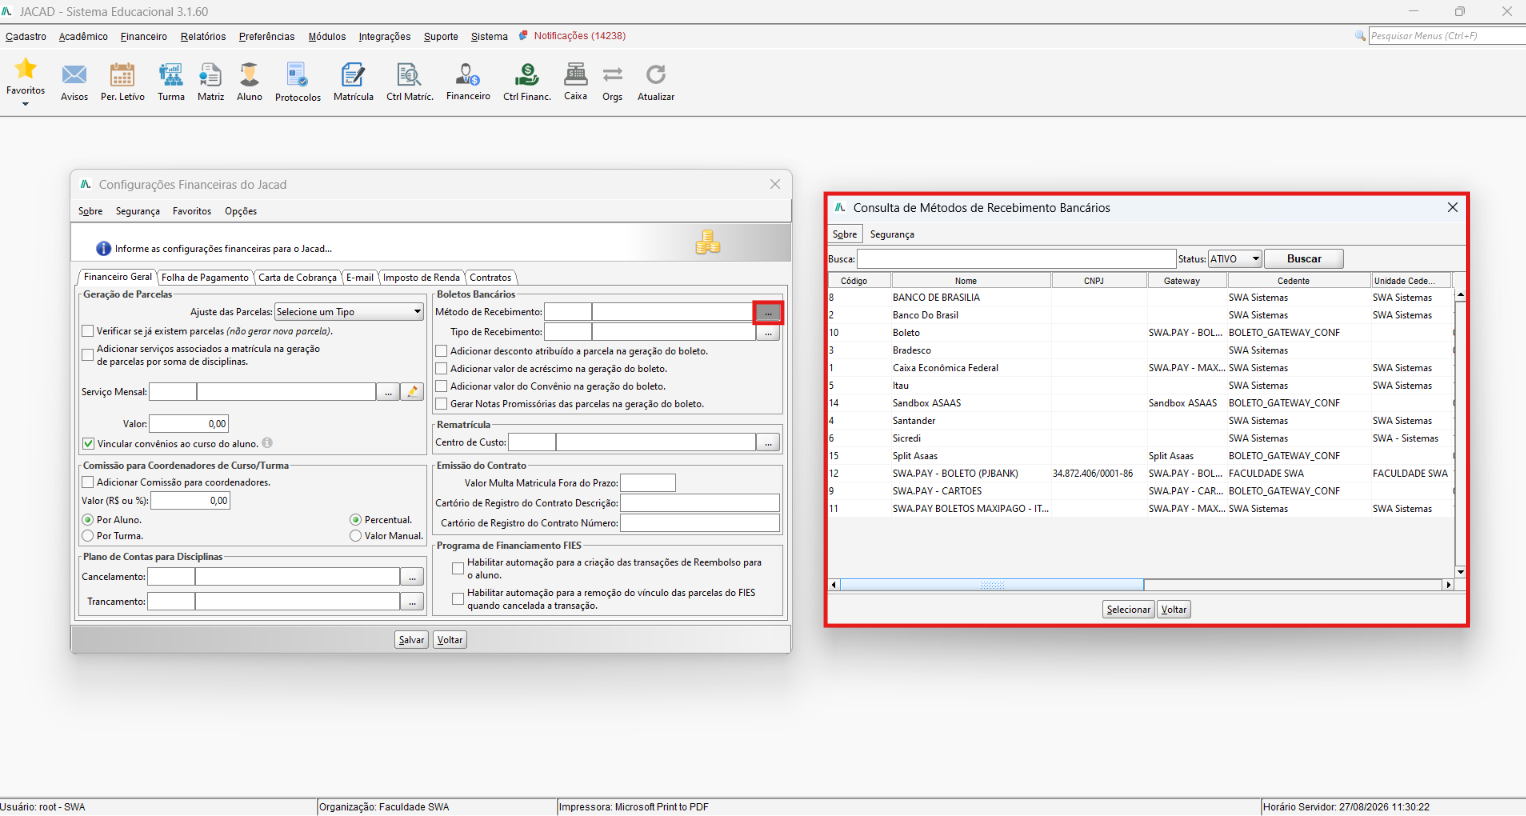Viewport: 1526px width, 816px height.
Task: Open Serviço Mensal lookup button
Action: coord(388,392)
